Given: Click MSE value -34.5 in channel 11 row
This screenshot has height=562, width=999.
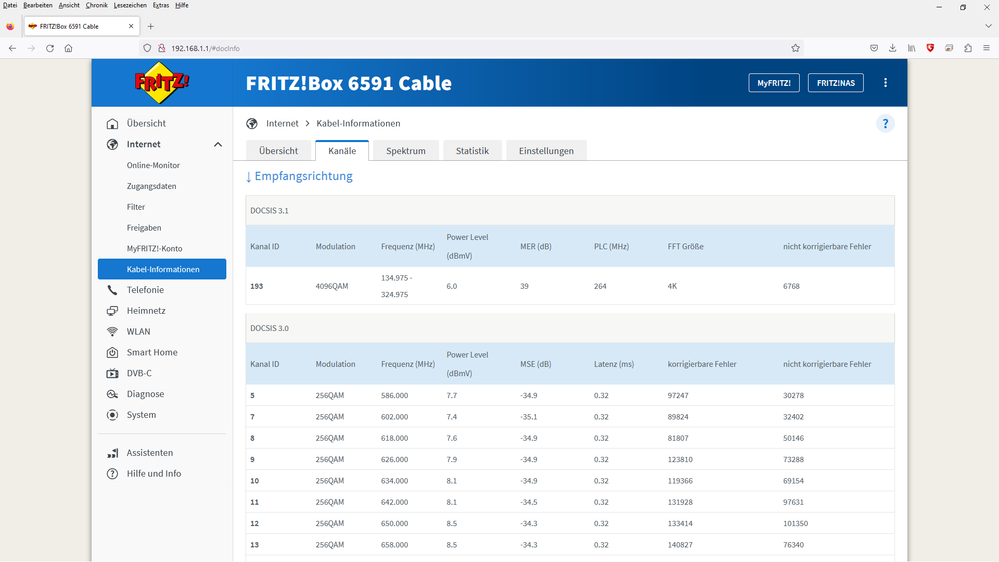Looking at the screenshot, I should click(528, 503).
